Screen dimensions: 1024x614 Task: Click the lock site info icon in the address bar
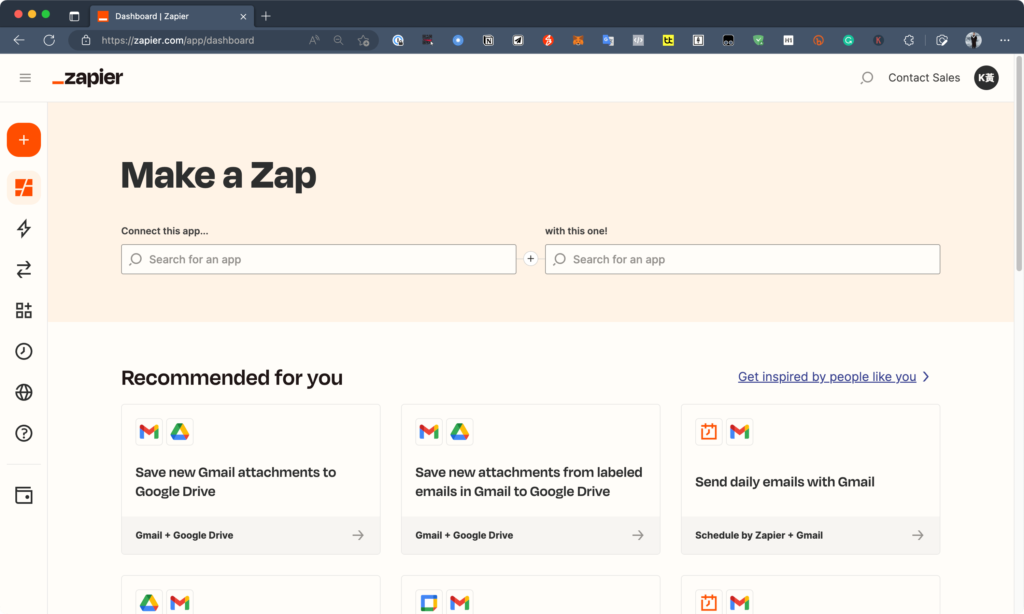[86, 40]
